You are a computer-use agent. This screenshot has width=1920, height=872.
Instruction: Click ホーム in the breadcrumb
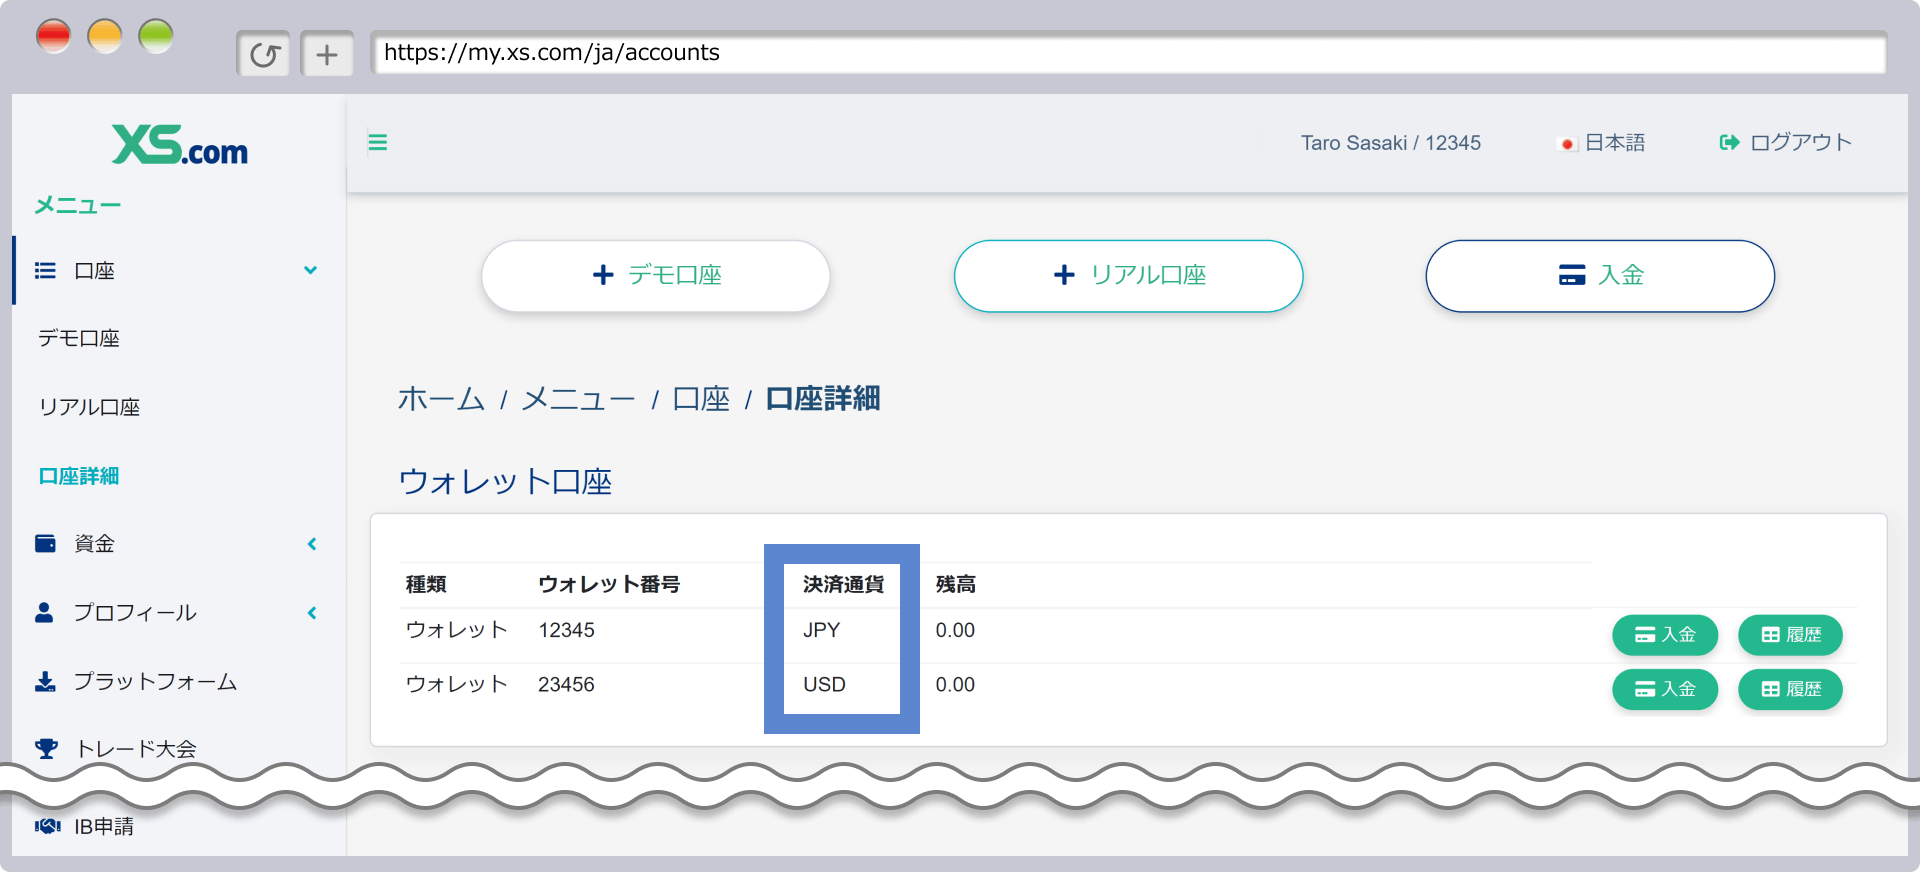coord(441,399)
